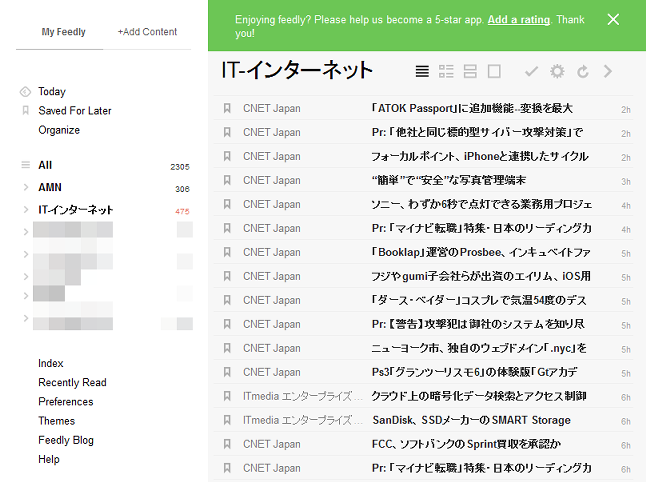
Task: Refresh the IT-インターネット feed
Action: (582, 72)
